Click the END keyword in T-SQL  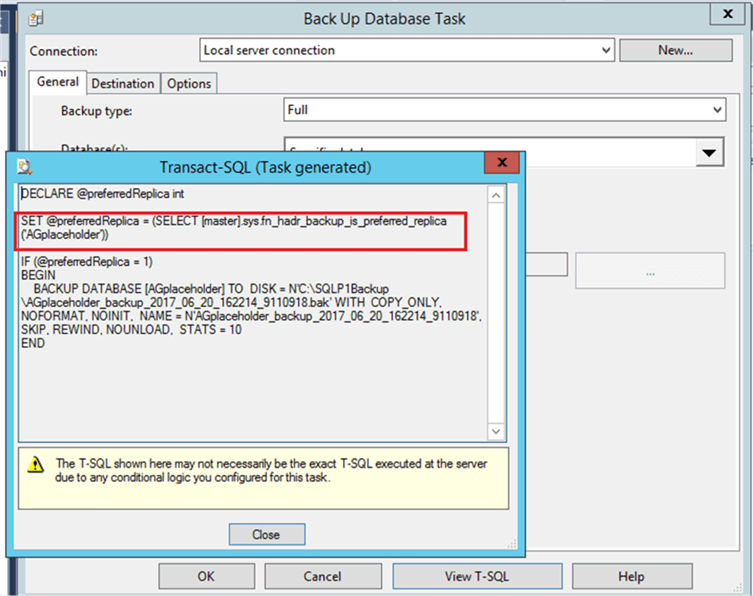(33, 343)
